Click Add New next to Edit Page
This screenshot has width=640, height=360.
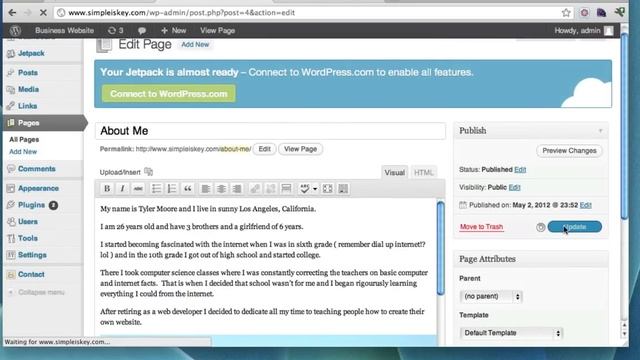click(195, 44)
